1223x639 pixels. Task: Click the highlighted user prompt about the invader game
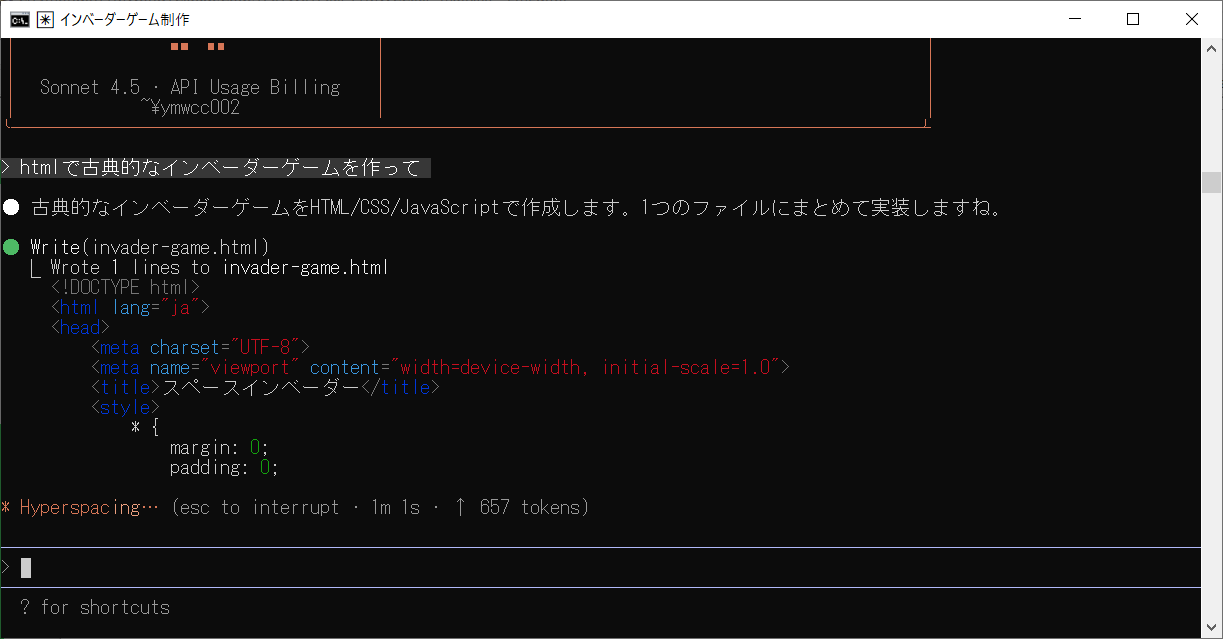click(220, 168)
